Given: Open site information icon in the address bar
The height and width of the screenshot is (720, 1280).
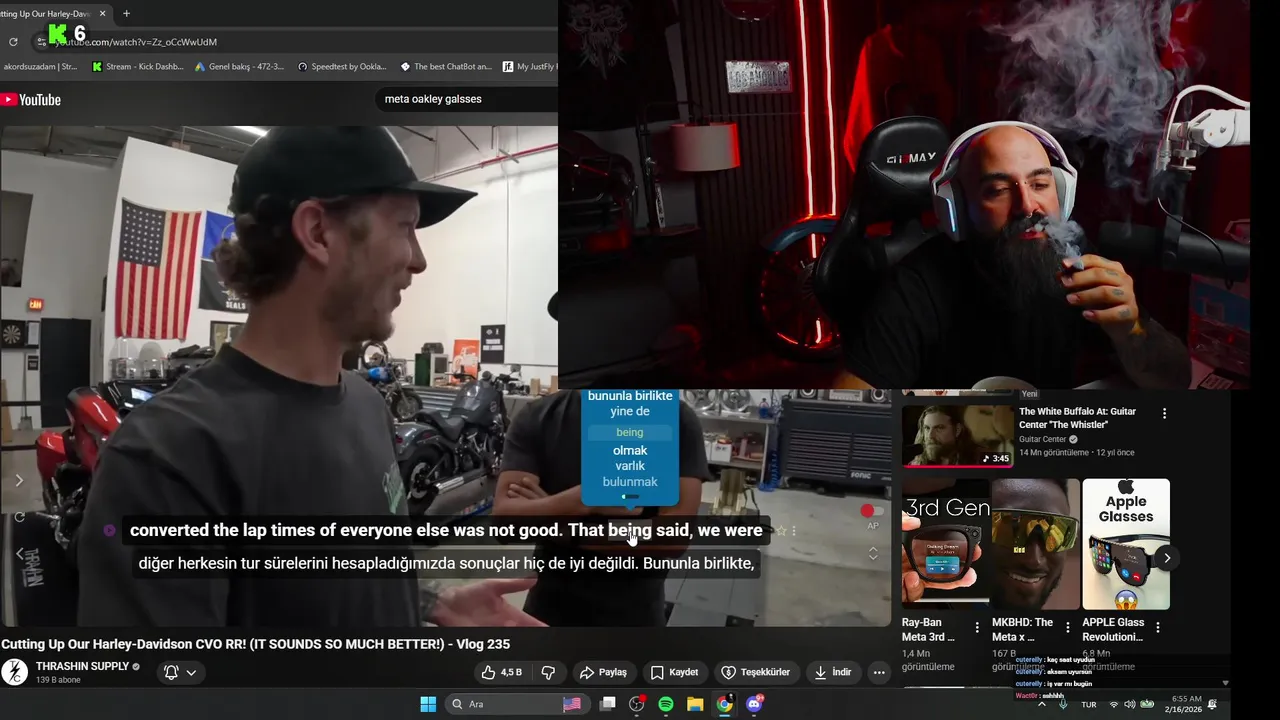Looking at the screenshot, I should tap(40, 42).
